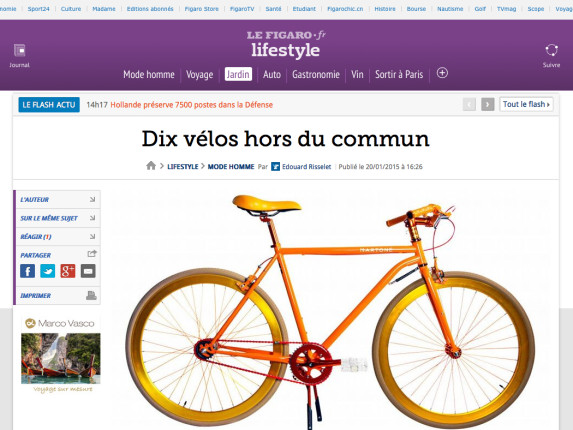
Task: Click the Suivre icon
Action: tap(551, 50)
